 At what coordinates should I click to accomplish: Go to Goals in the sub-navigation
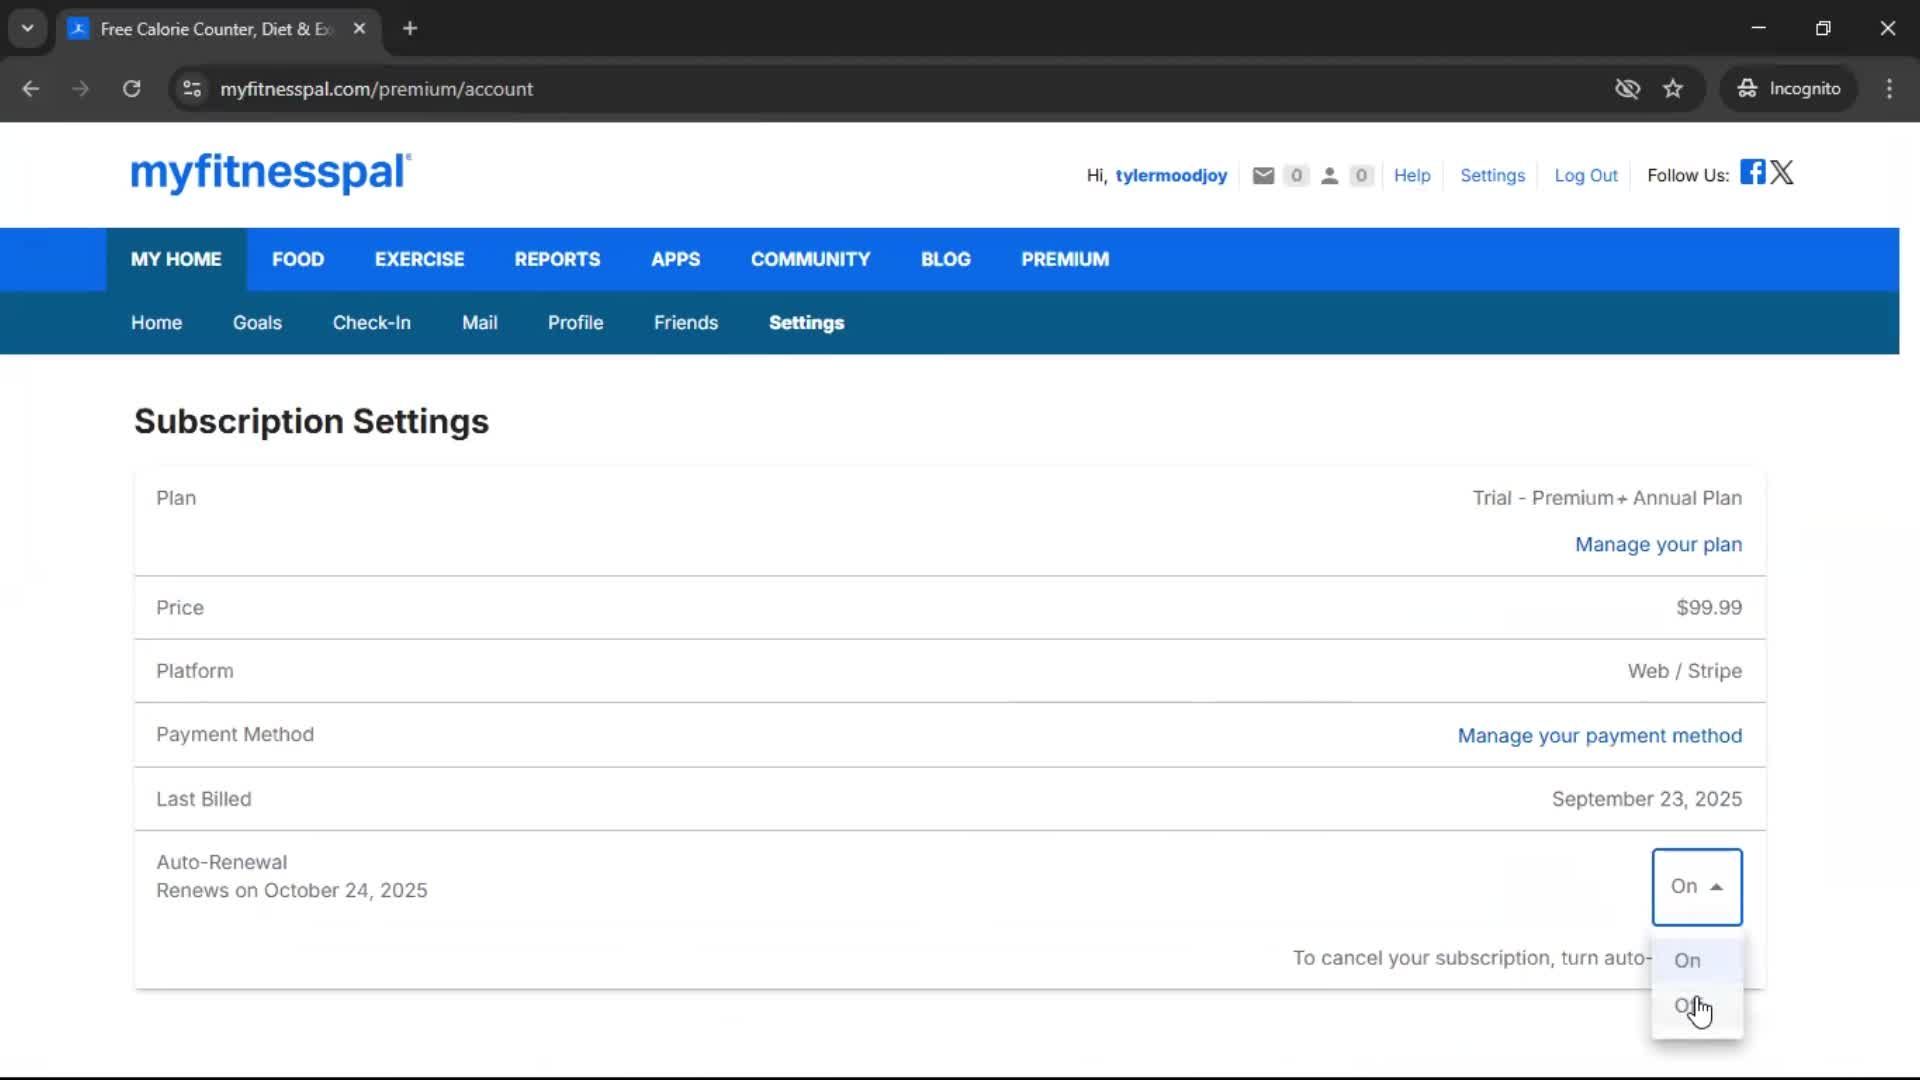point(257,323)
